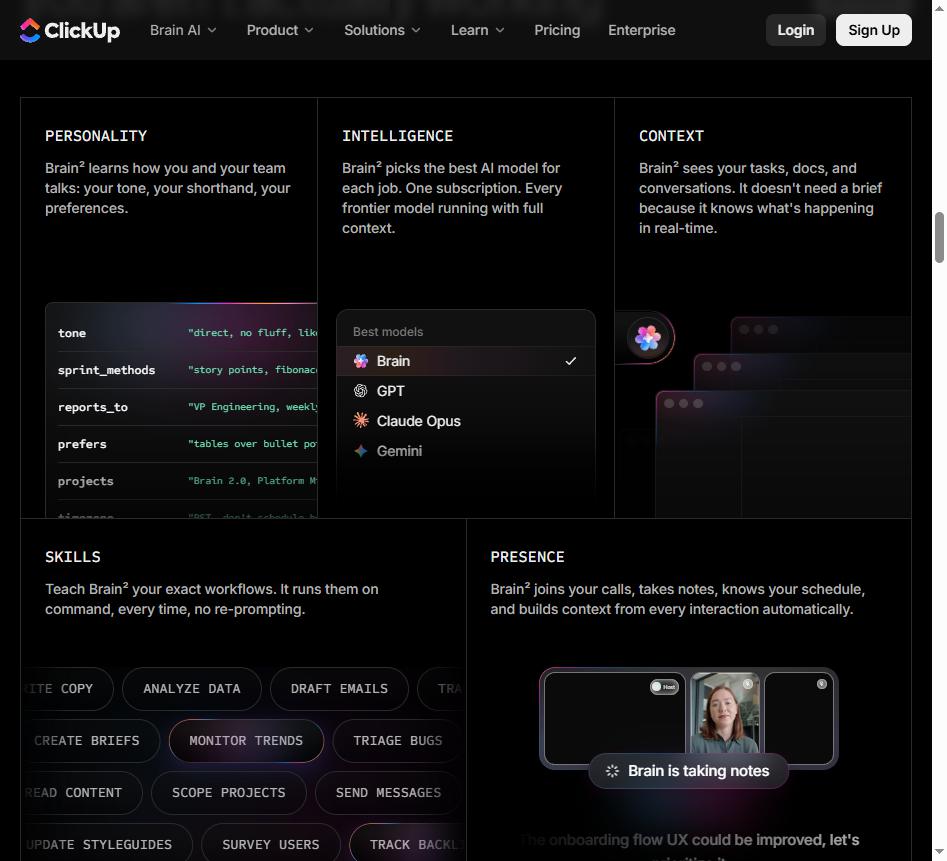Expand the Product dropdown menu

280,30
